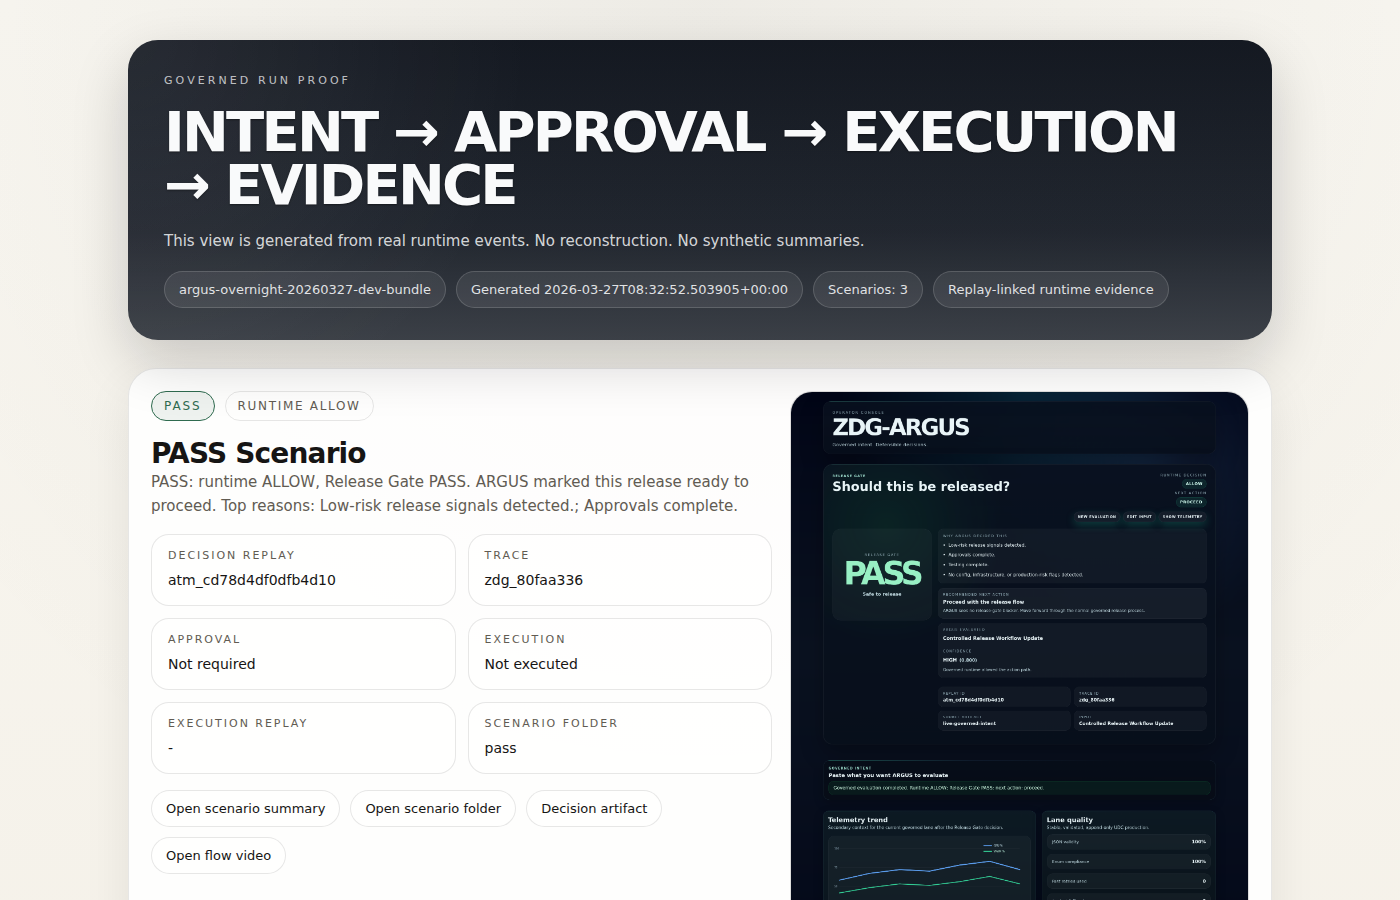
Task: Click the PASS Scenario heading
Action: point(259,453)
